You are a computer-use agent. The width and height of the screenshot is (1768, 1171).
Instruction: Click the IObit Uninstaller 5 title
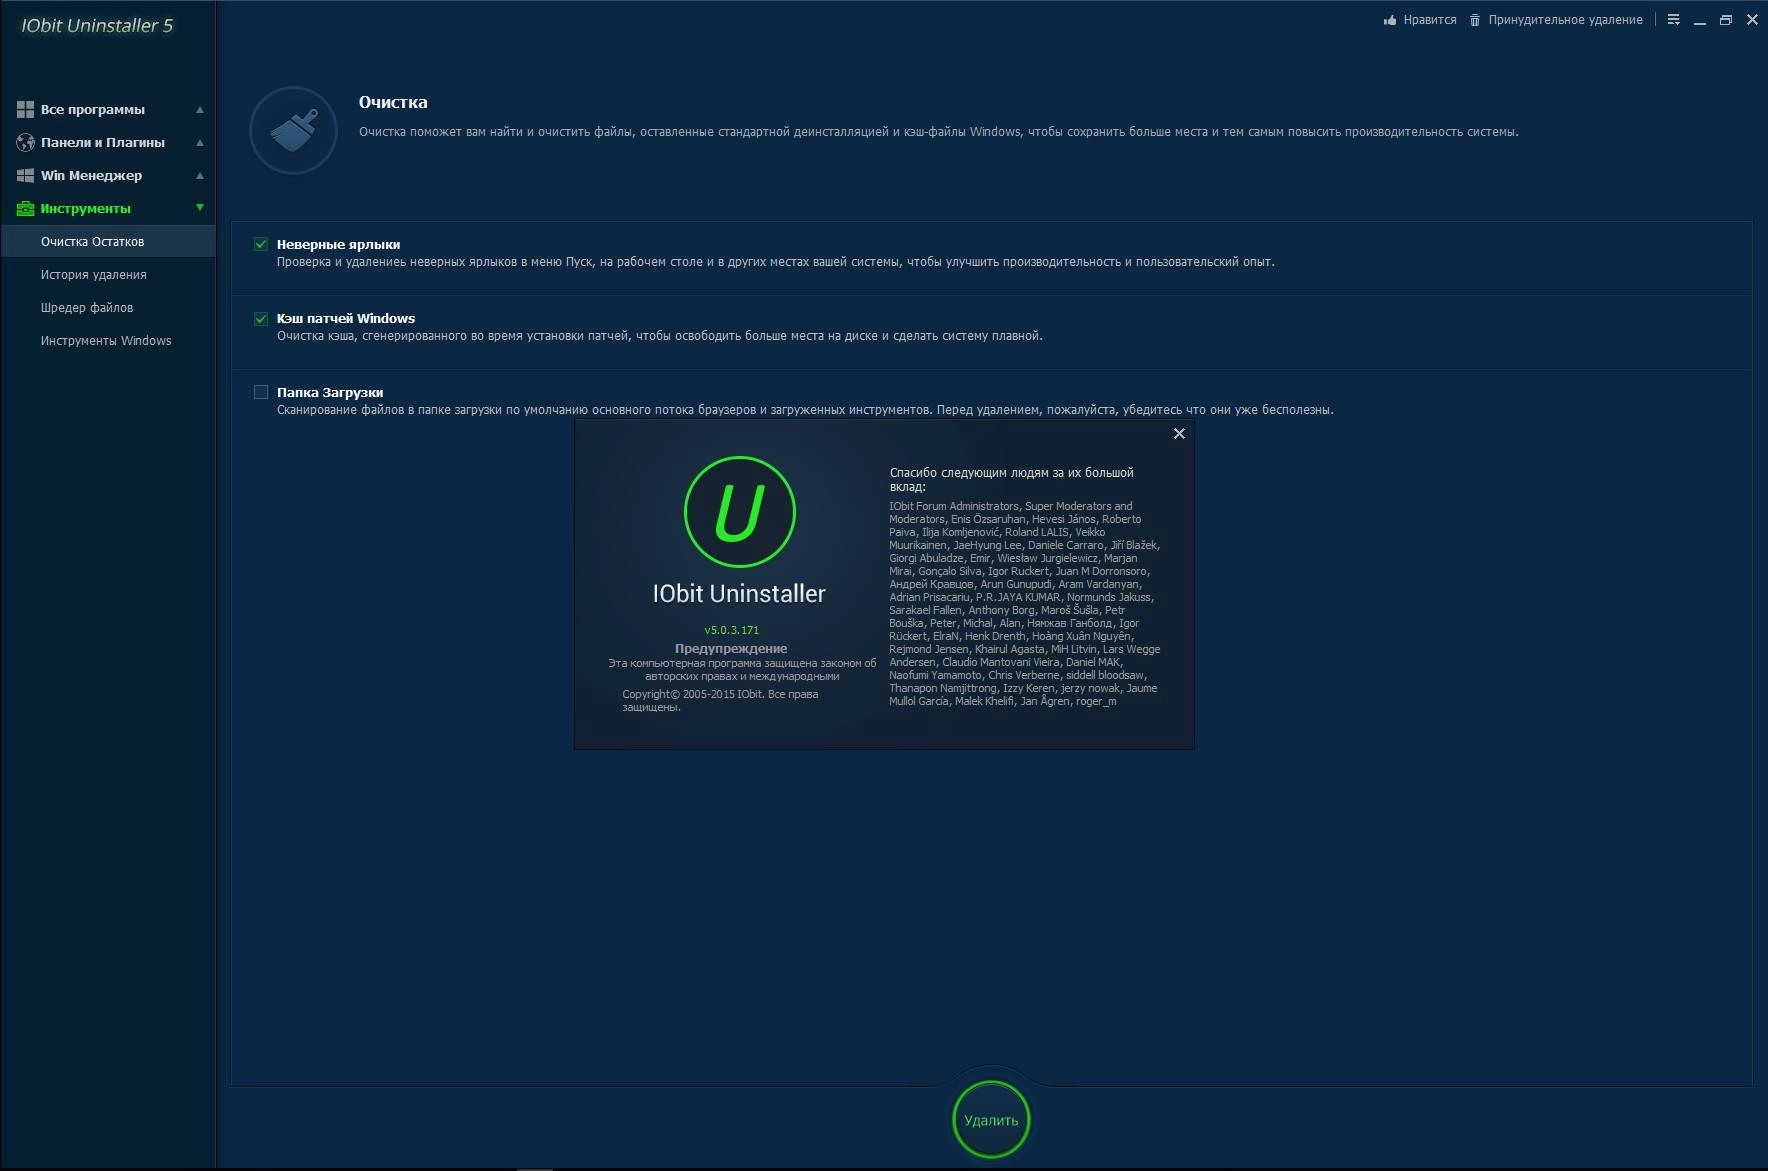click(97, 25)
